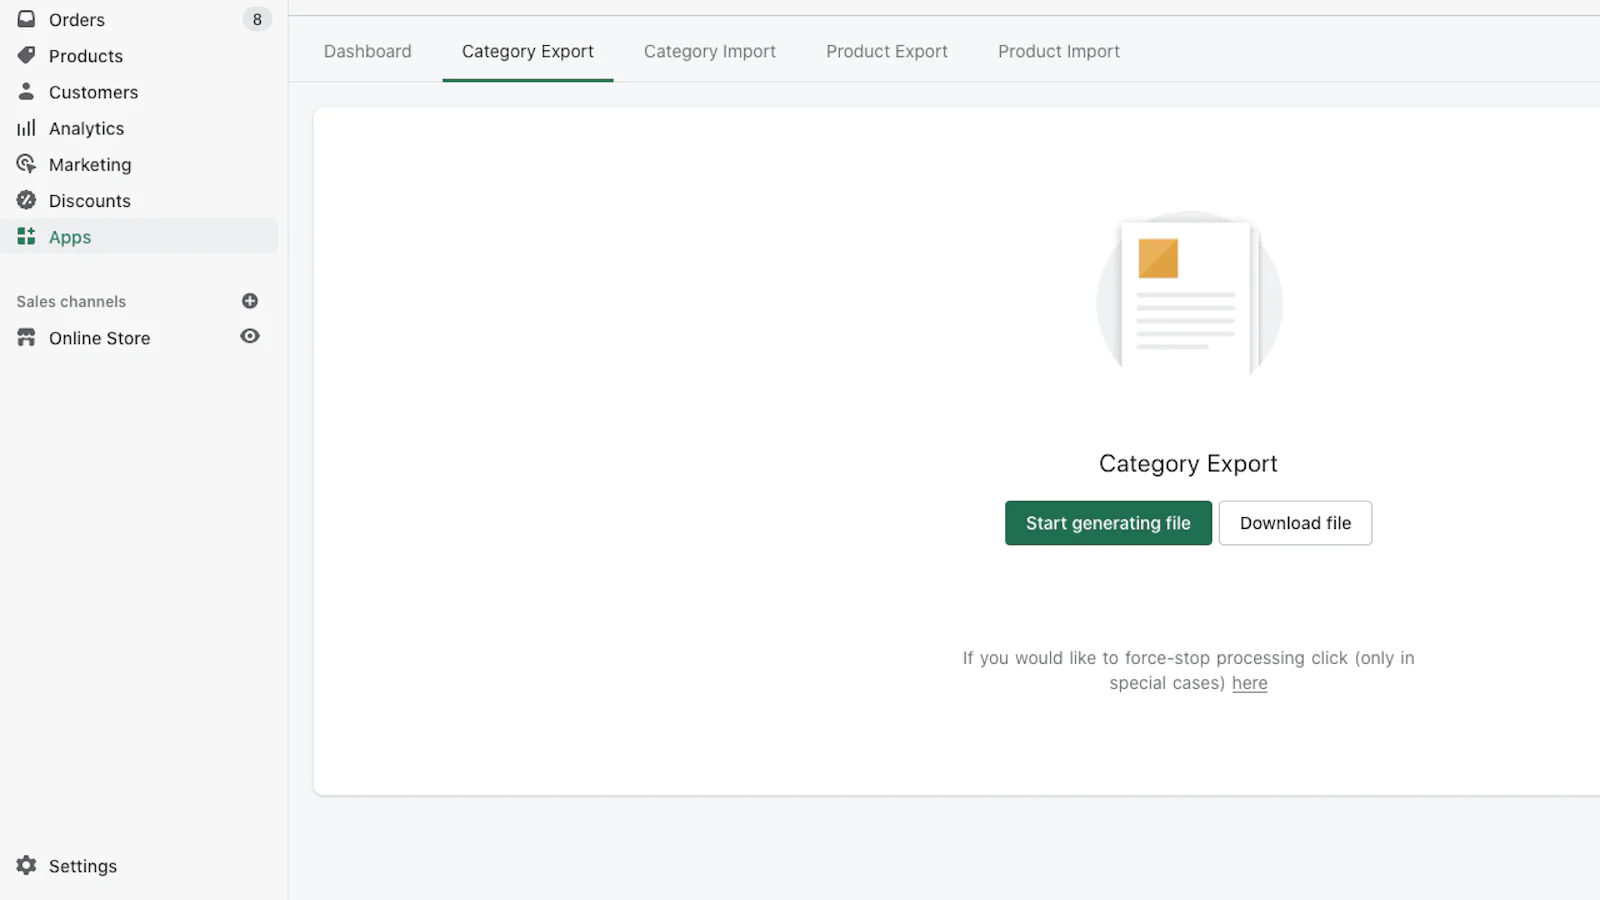View online store via eye icon
The image size is (1600, 900).
(250, 336)
